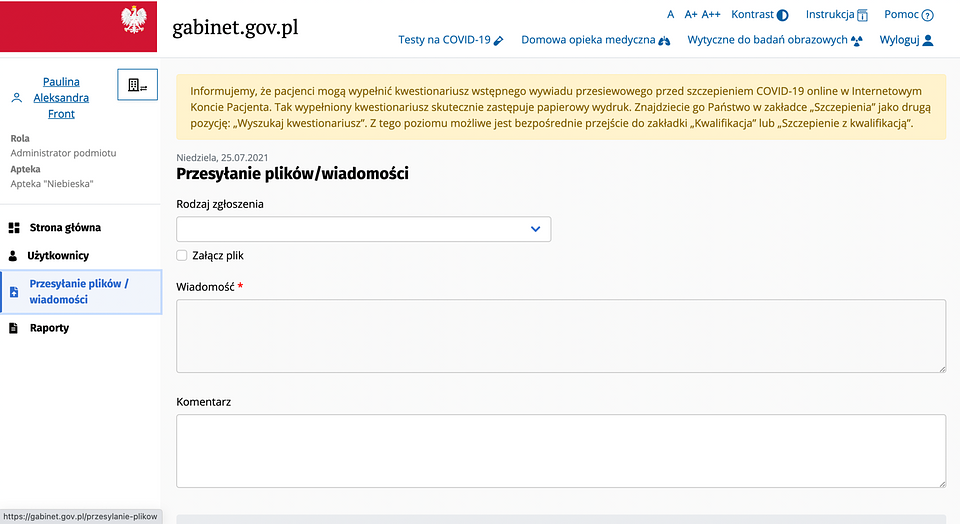
Task: Click the Komentarz field label
Action: (204, 402)
